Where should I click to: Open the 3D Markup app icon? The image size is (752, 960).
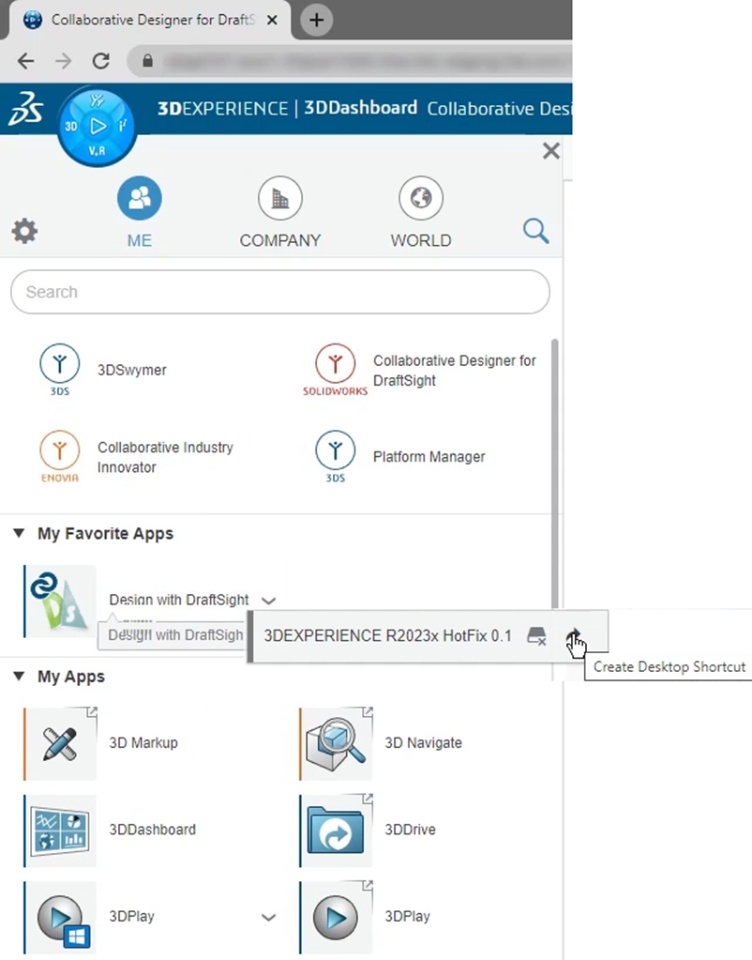60,743
